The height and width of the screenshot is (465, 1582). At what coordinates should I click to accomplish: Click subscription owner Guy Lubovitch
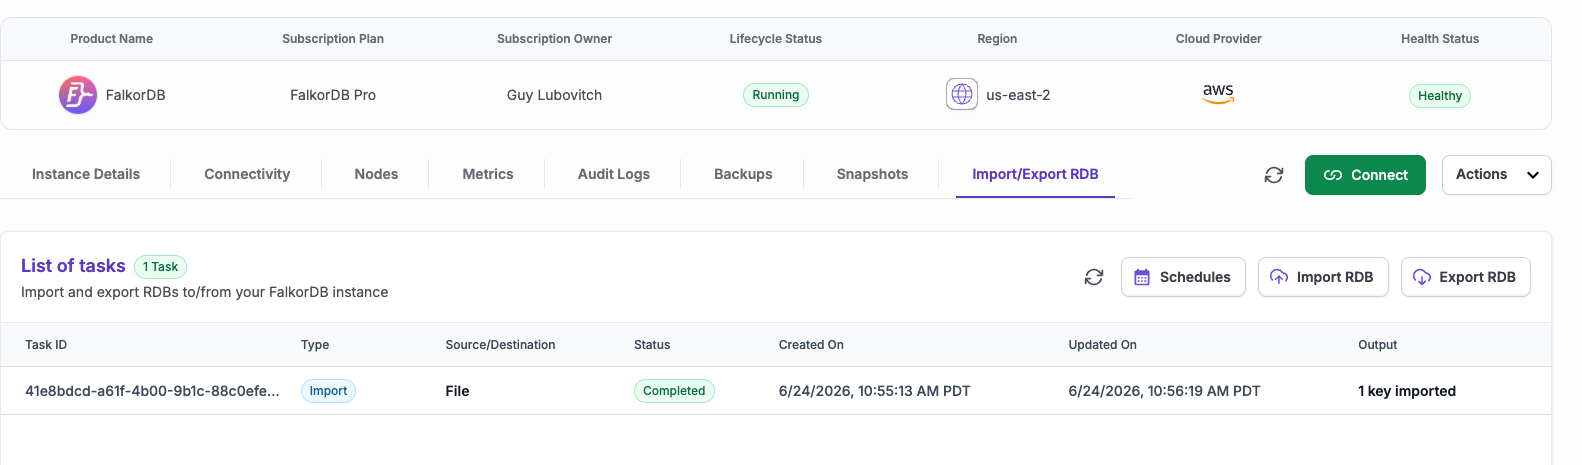[x=554, y=95]
